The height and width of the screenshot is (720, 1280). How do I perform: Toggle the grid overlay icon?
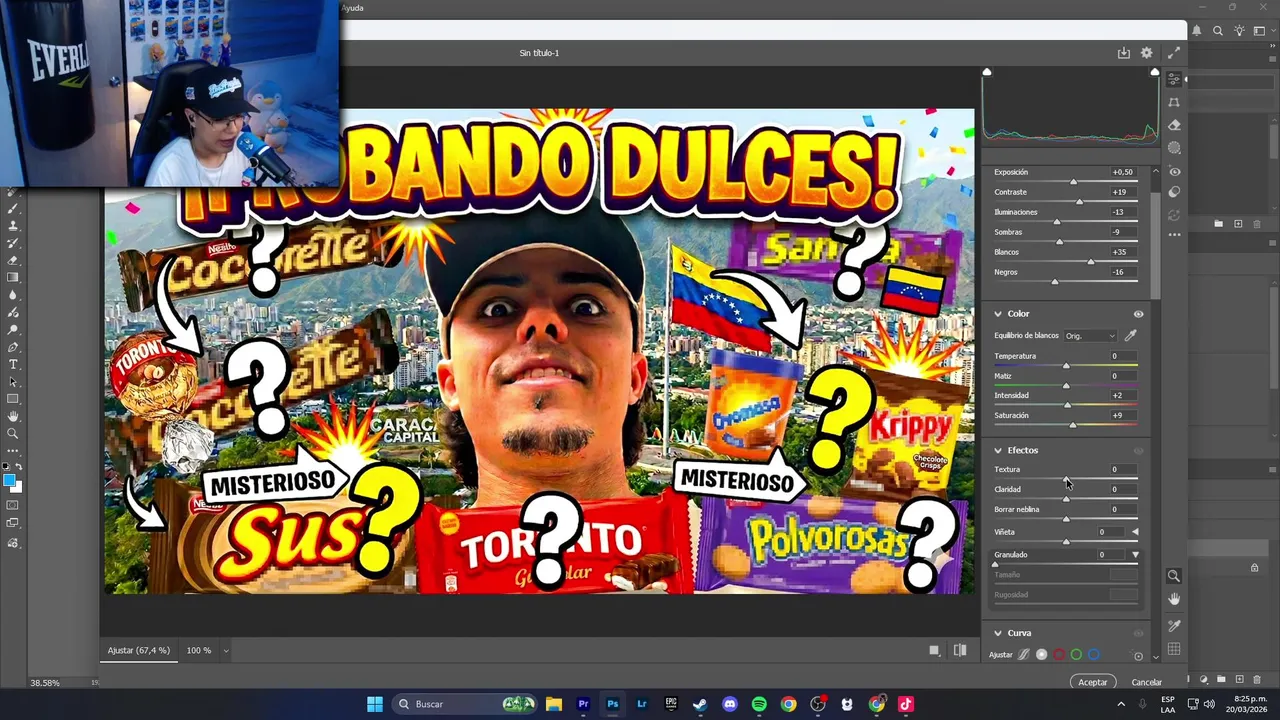point(1174,649)
